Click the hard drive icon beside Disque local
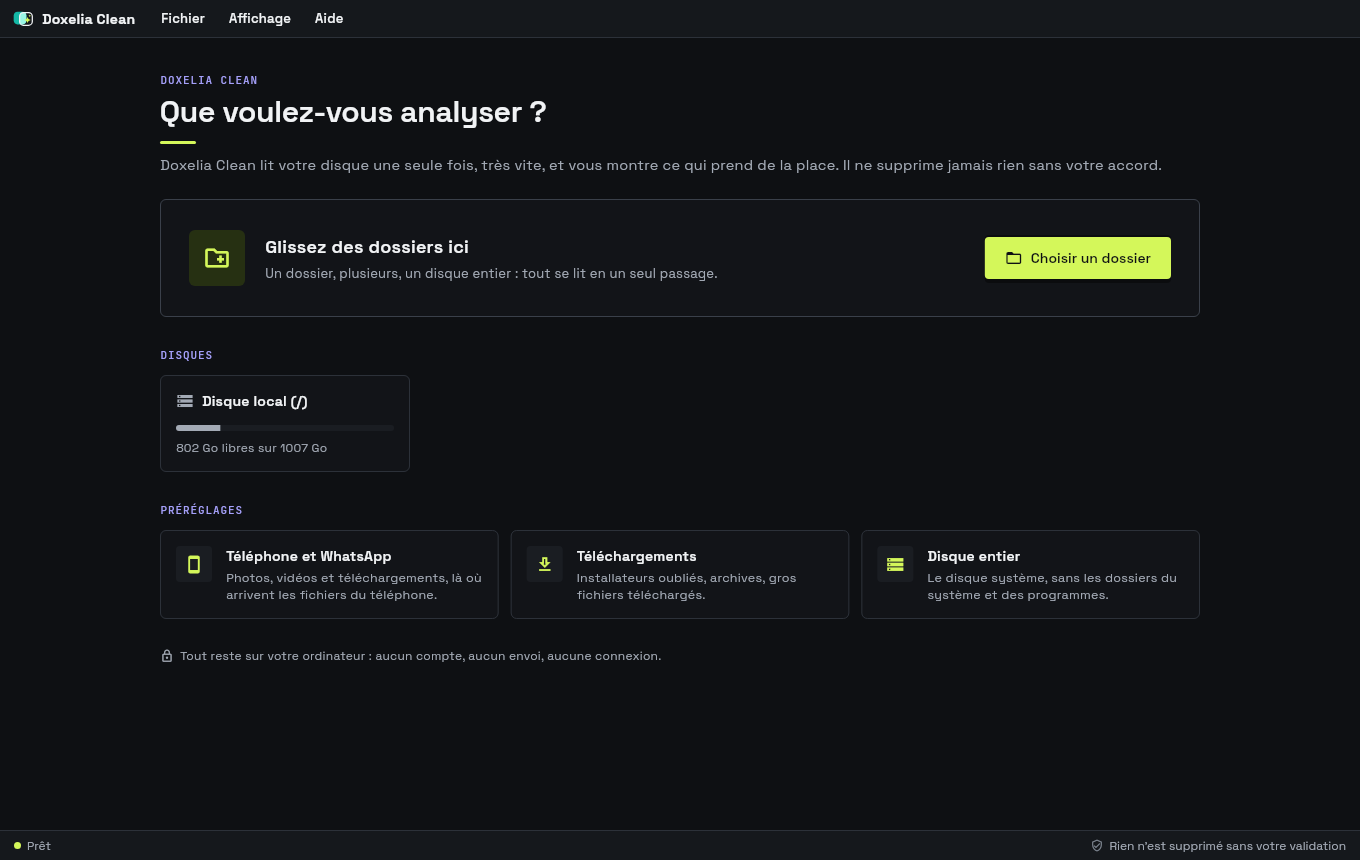This screenshot has width=1360, height=860. point(185,401)
